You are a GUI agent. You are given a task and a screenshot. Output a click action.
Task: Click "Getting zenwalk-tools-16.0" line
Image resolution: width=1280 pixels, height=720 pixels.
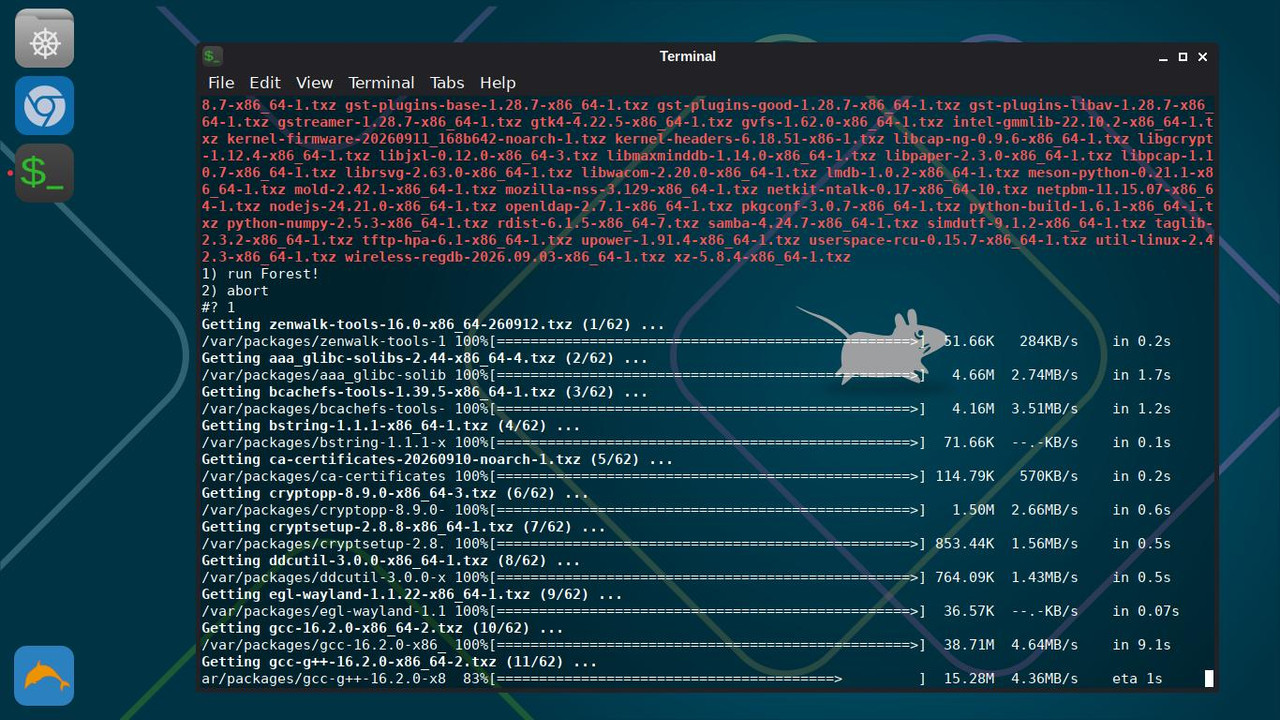(433, 325)
